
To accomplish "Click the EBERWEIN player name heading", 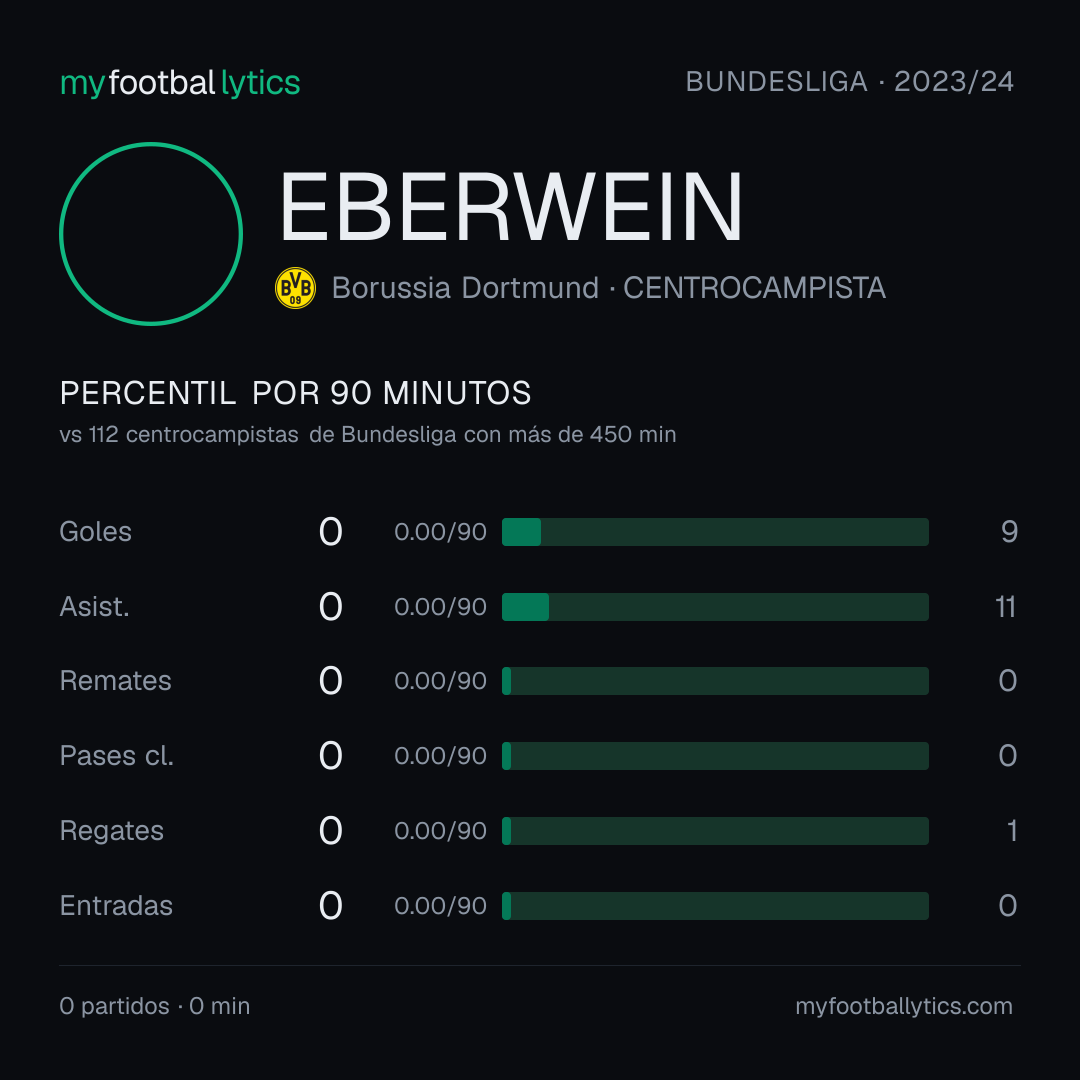I will 511,207.
